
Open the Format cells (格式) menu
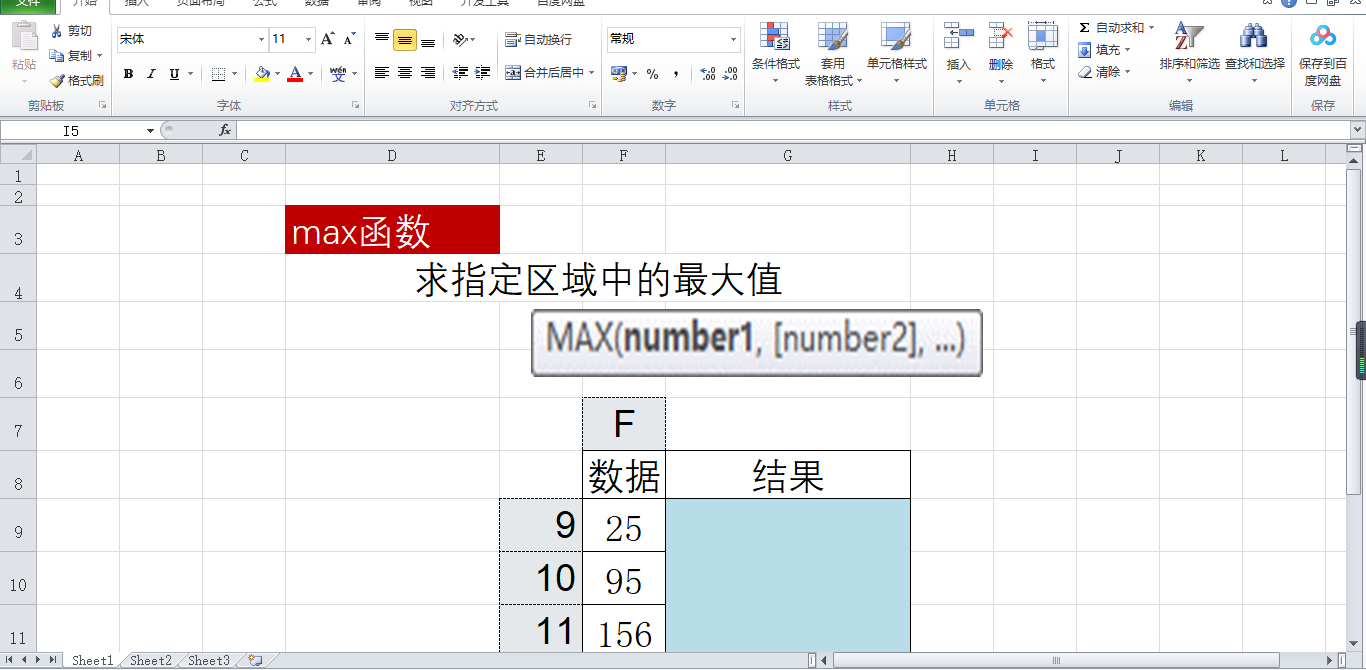(x=1043, y=54)
